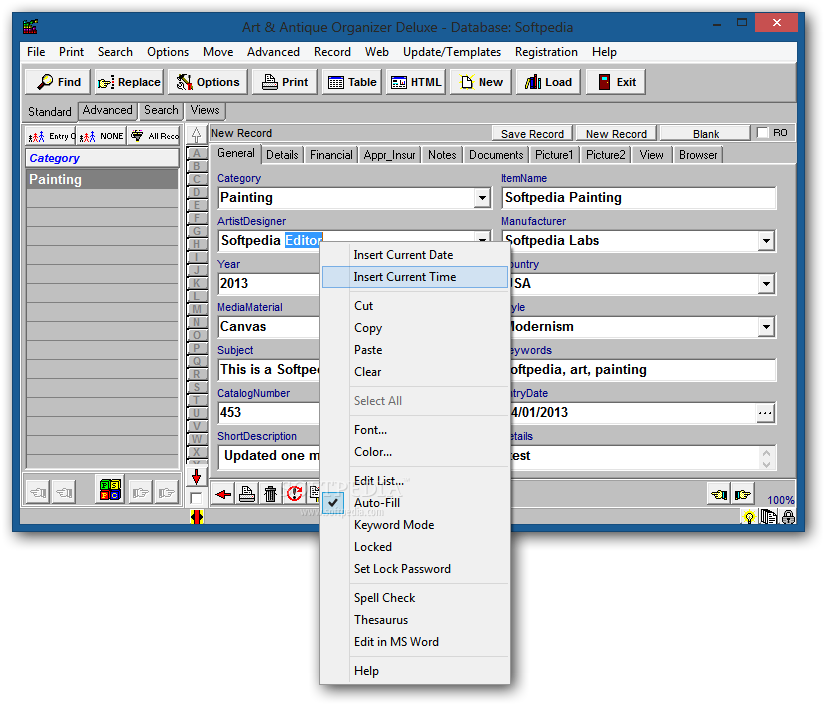Click into the ItemName field with Softpedia Painting

[x=639, y=198]
